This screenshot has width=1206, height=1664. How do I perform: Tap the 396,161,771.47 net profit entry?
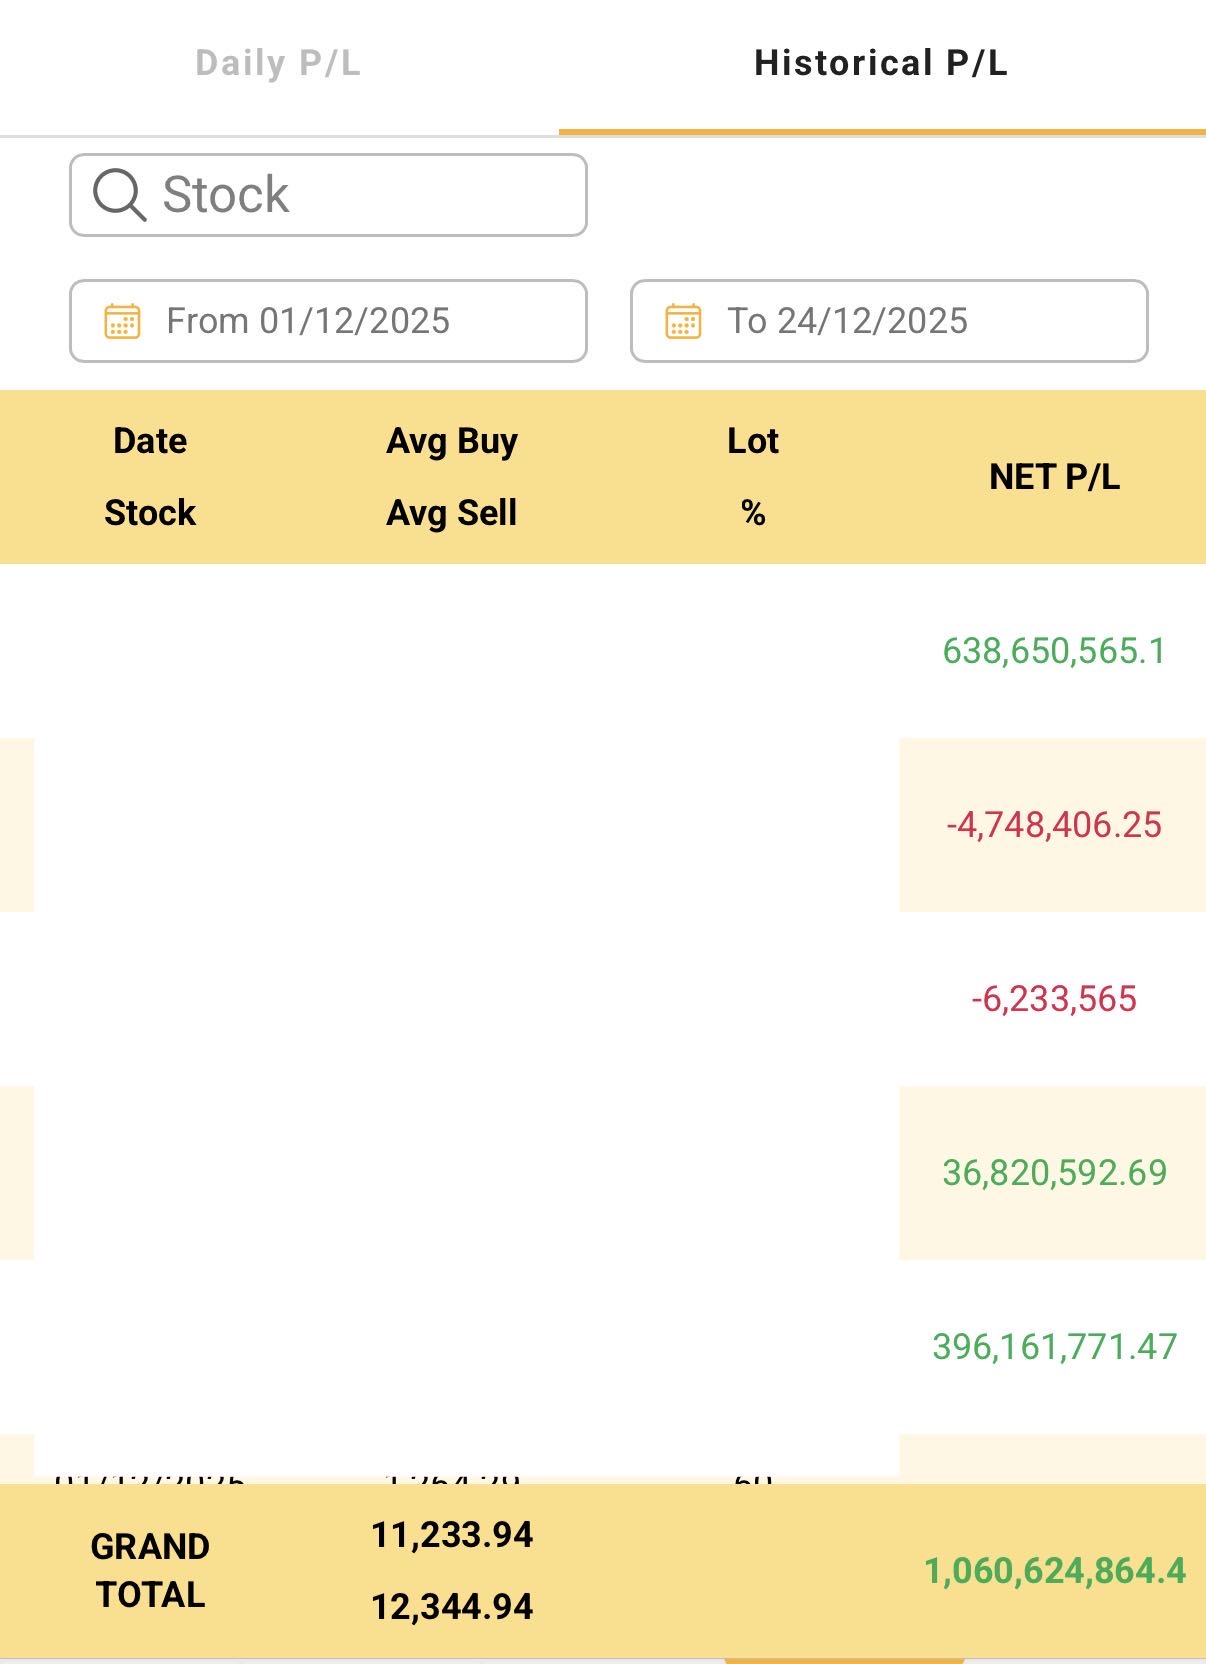1054,1347
